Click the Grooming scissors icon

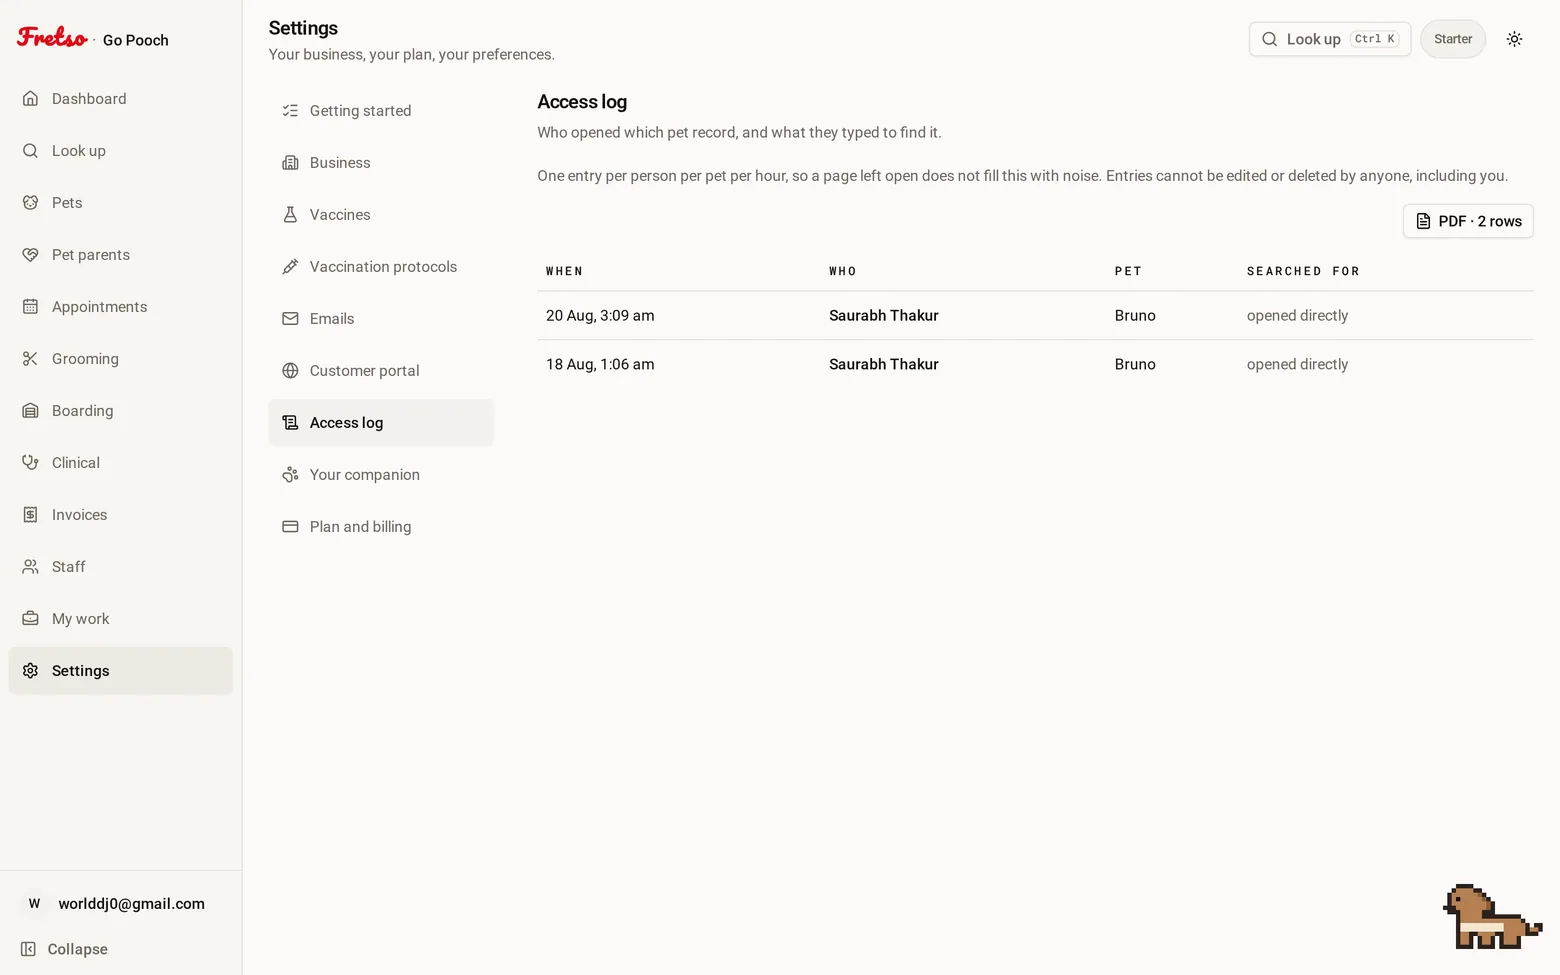30,359
